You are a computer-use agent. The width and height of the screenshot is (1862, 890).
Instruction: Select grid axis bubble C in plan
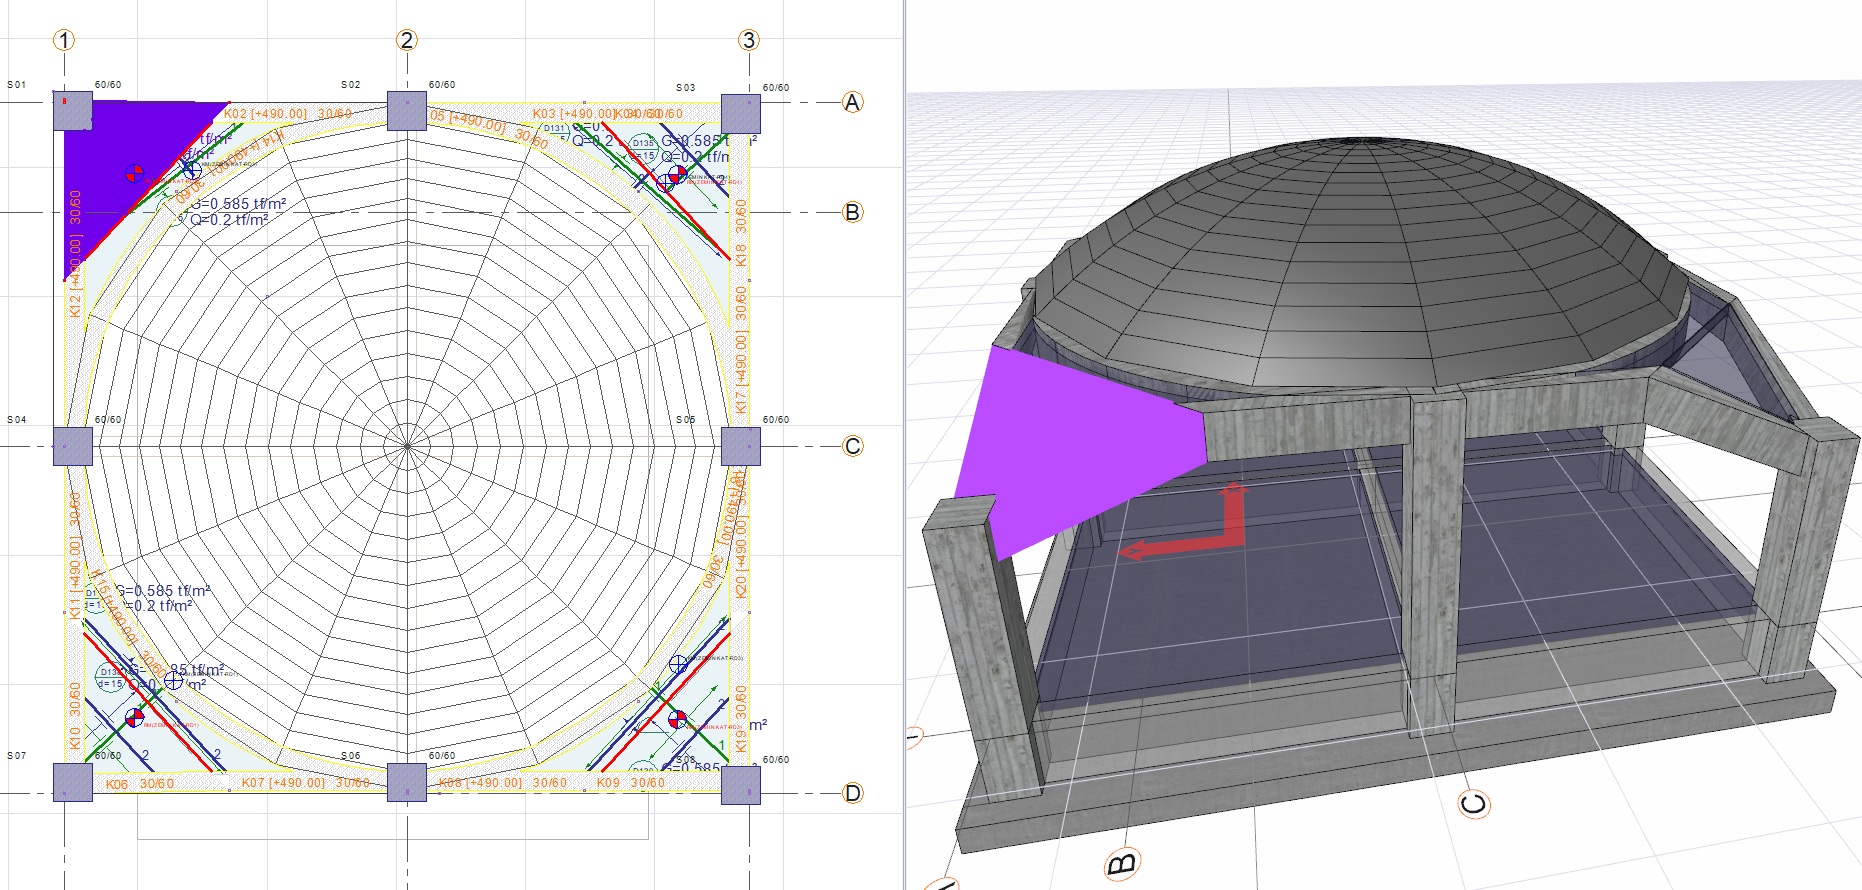[x=852, y=446]
